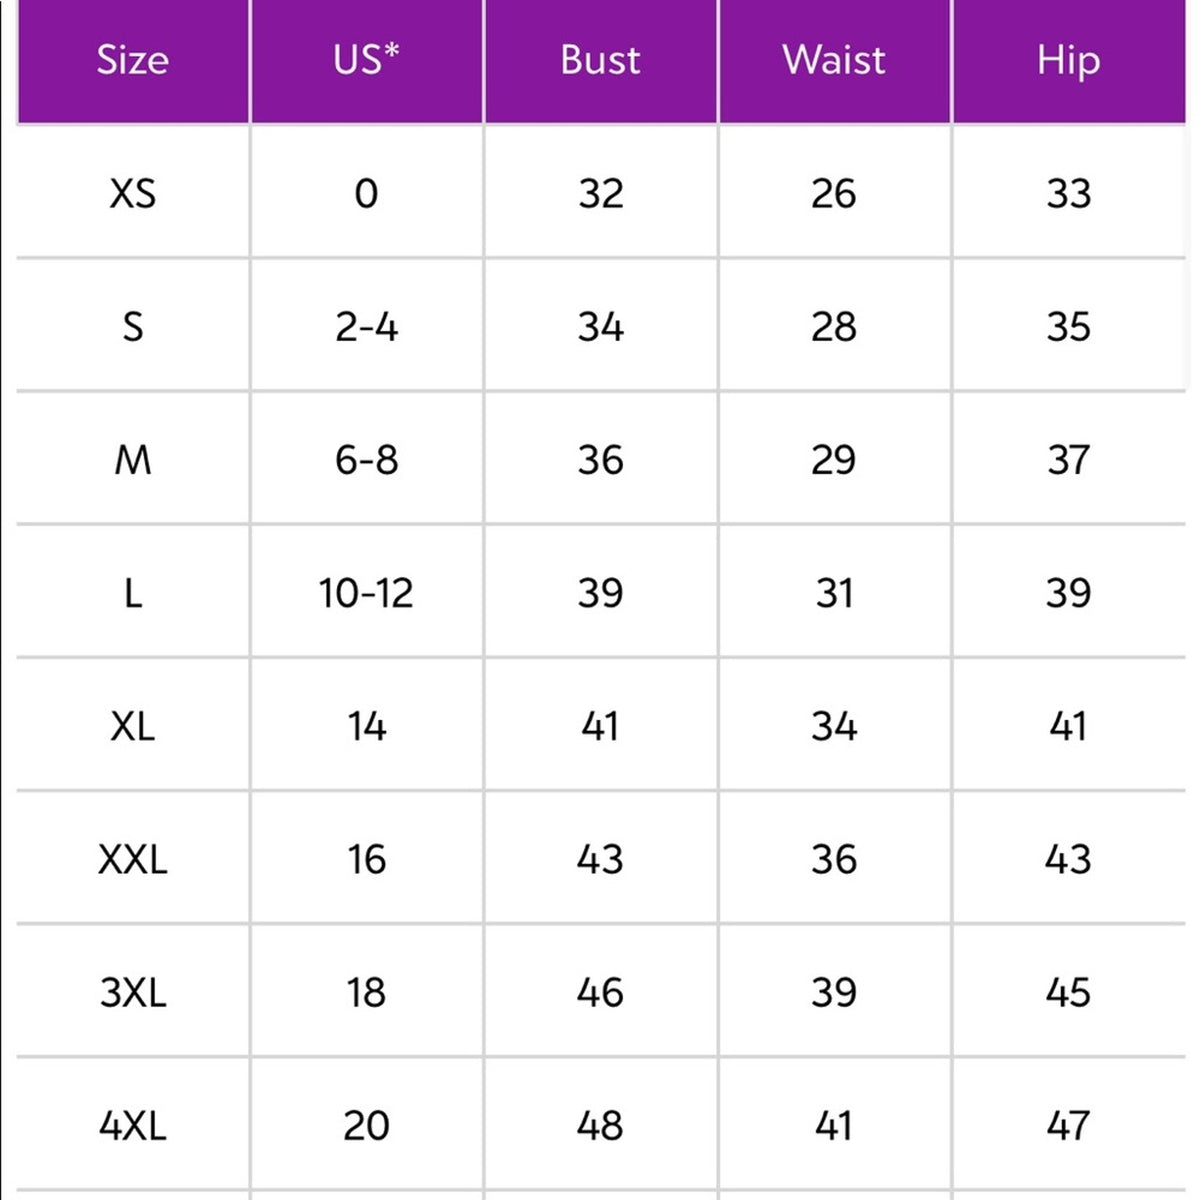This screenshot has height=1200, width=1200.
Task: Select the Waist column header
Action: coord(834,60)
